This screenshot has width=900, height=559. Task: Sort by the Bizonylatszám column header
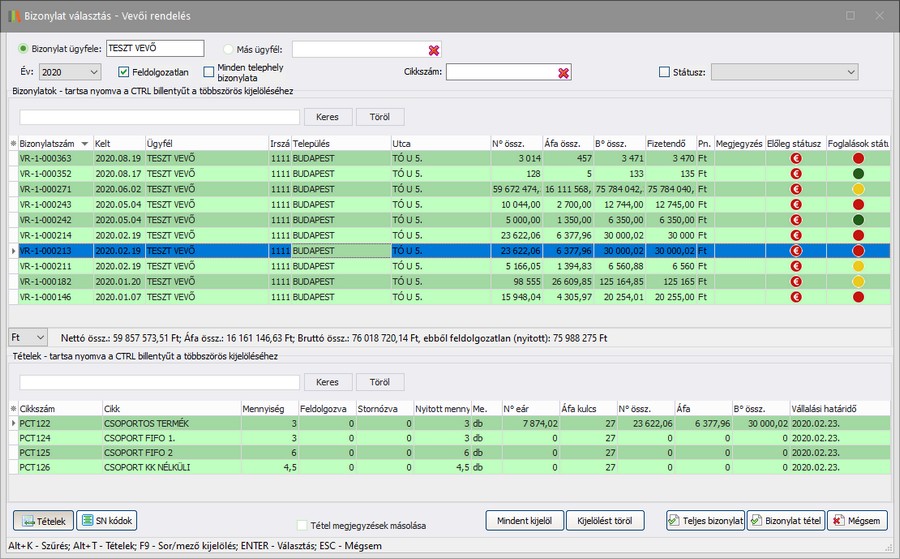[x=50, y=144]
